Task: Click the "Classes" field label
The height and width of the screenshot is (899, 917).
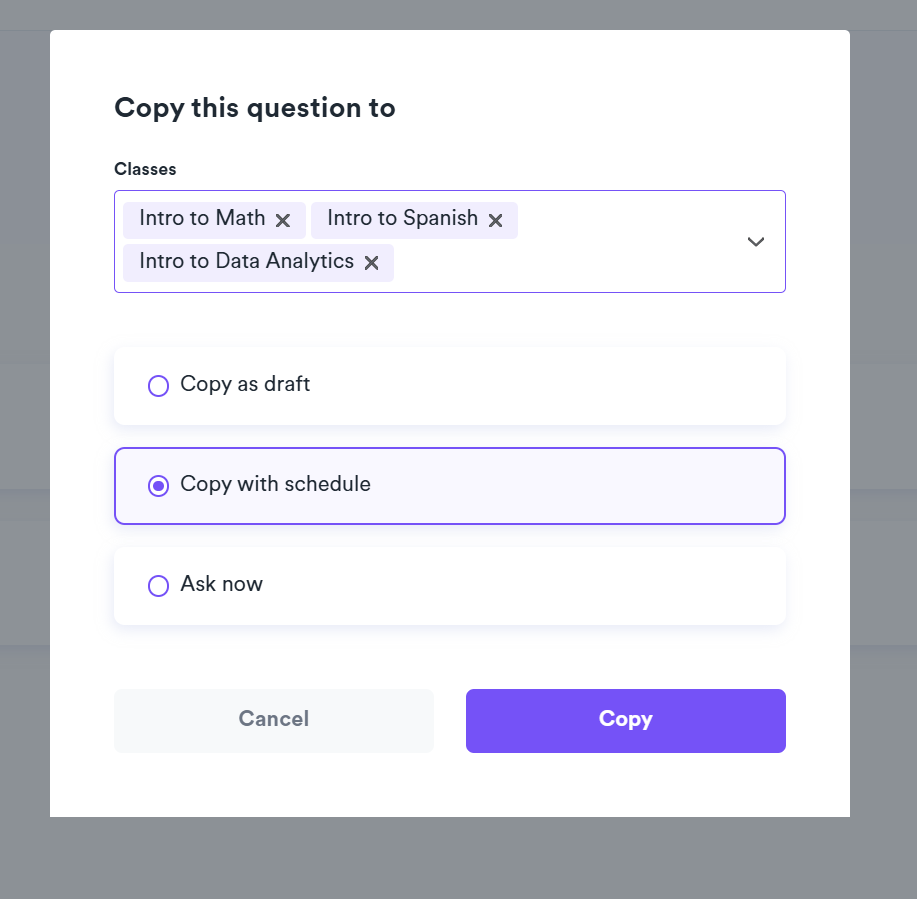Action: click(x=145, y=169)
